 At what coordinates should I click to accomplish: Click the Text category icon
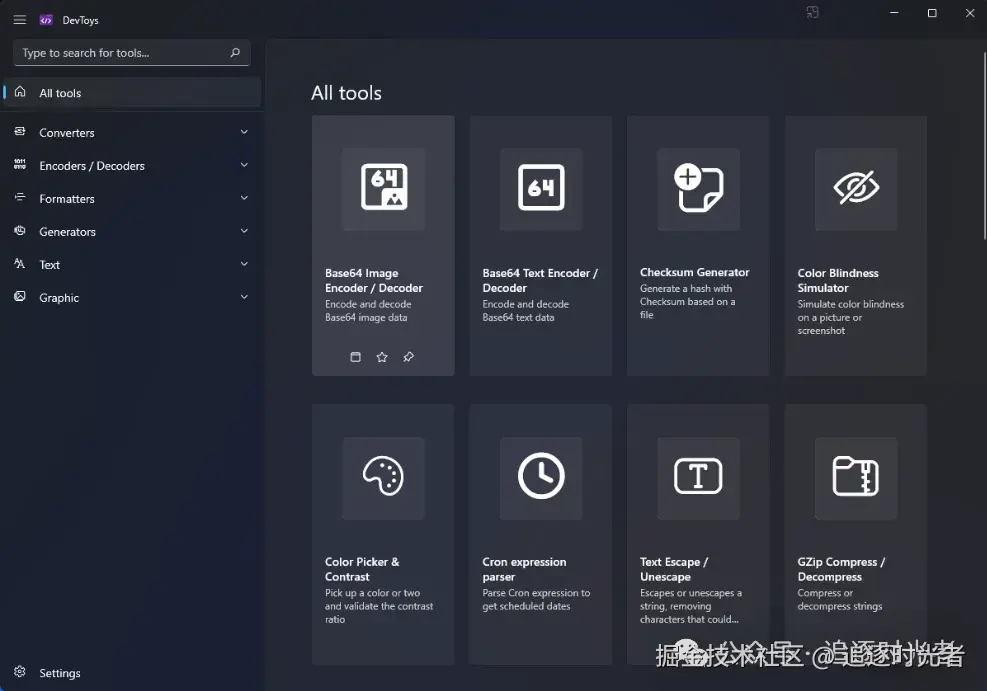coord(20,264)
